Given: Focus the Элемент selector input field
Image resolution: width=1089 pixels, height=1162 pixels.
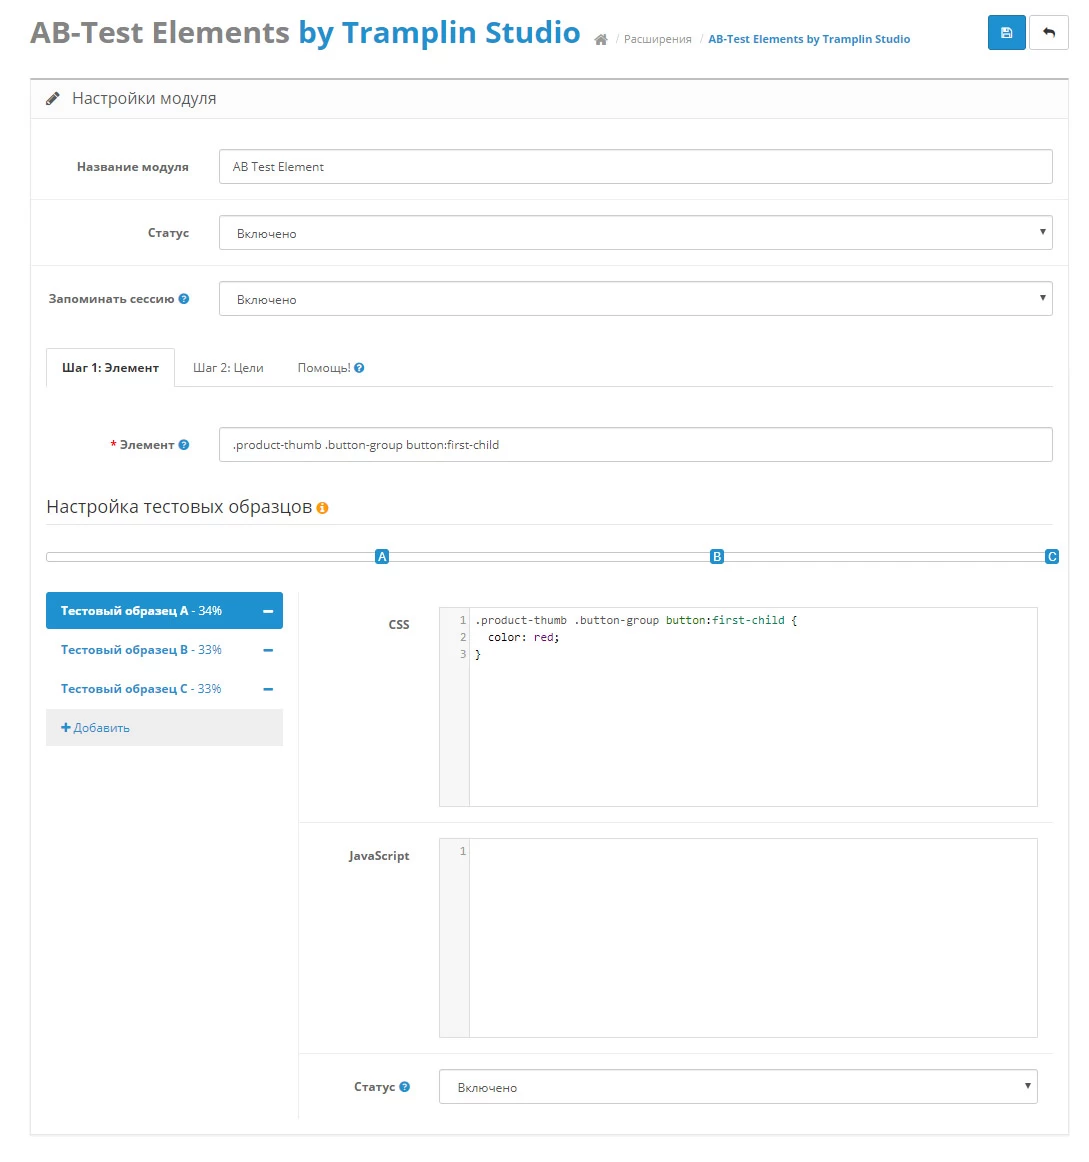Looking at the screenshot, I should [635, 445].
